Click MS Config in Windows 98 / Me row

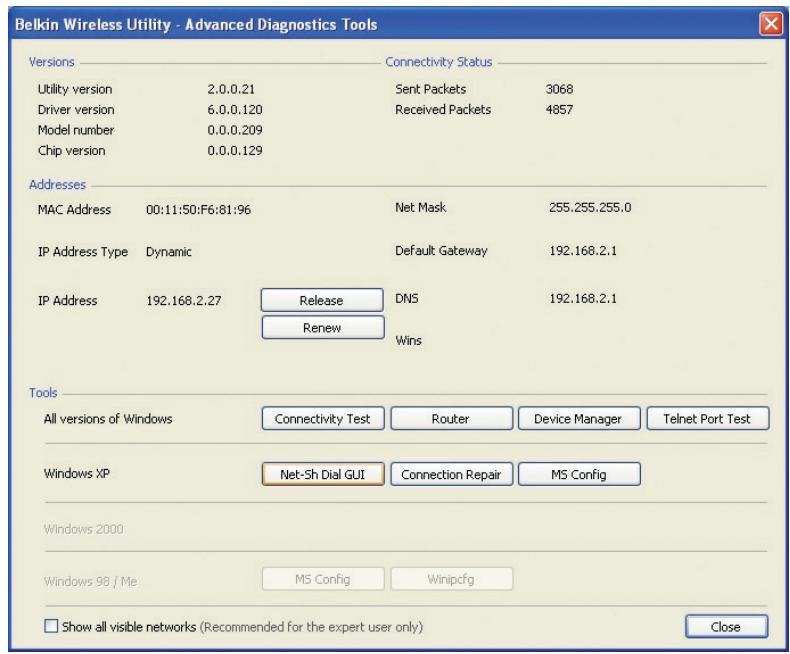[x=323, y=579]
